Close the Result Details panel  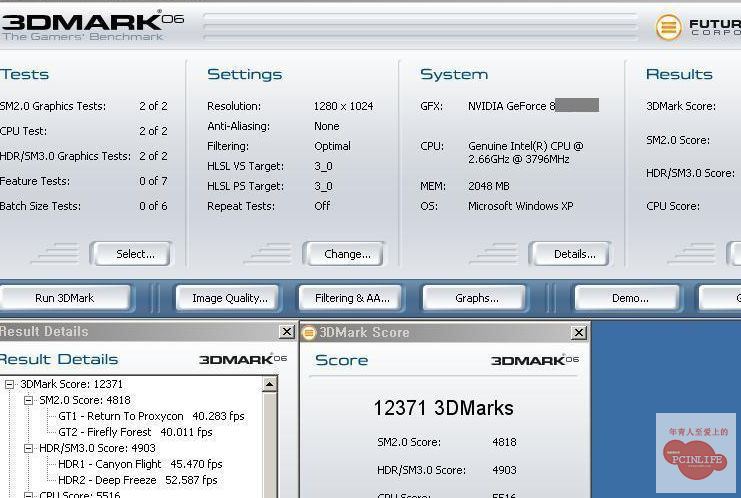tap(287, 332)
